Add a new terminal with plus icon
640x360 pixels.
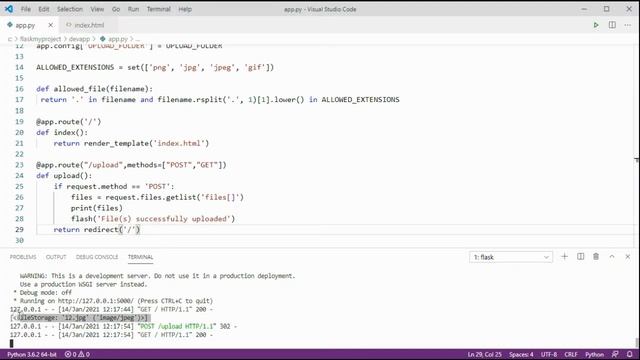pos(564,257)
